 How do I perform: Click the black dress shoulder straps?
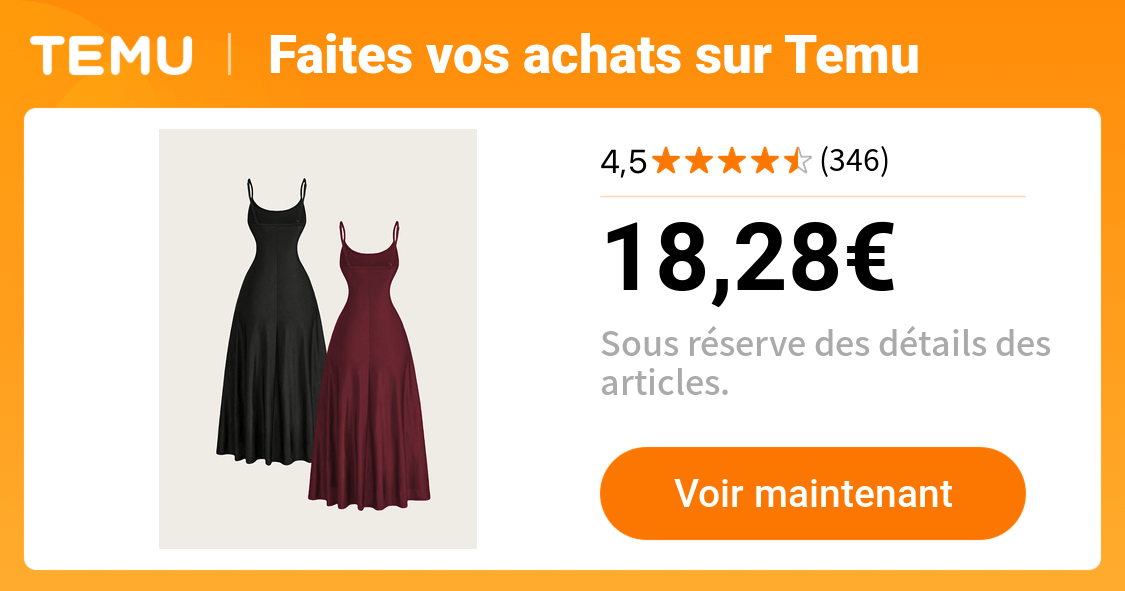click(277, 192)
